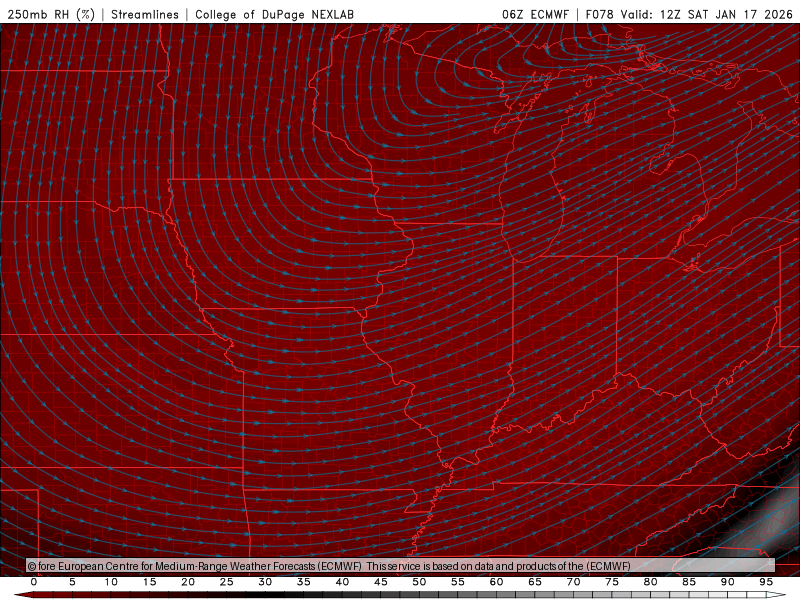
Task: Click the colorbar label '25'
Action: [x=227, y=582]
